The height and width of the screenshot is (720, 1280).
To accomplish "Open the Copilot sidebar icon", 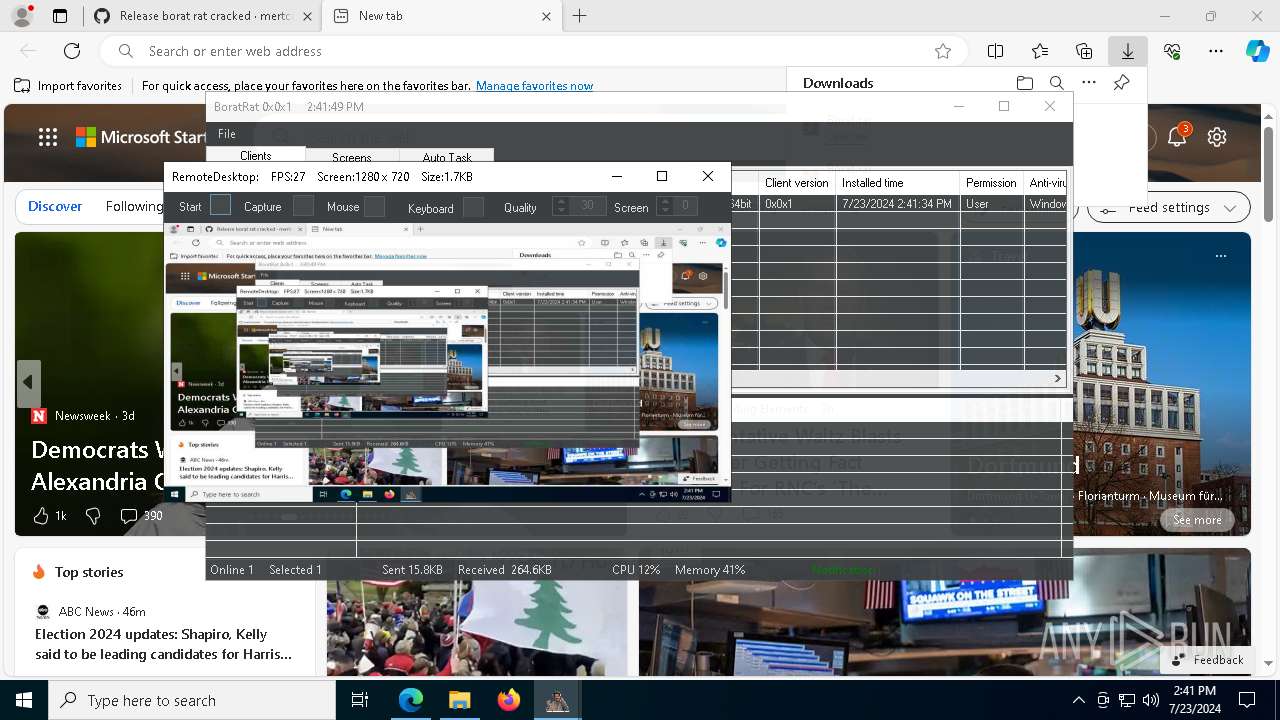I will point(1257,51).
